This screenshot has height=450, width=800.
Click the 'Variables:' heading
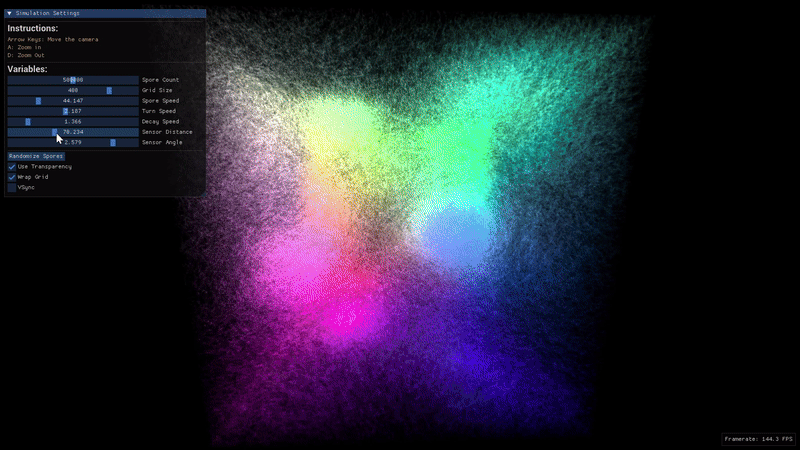click(x=28, y=69)
